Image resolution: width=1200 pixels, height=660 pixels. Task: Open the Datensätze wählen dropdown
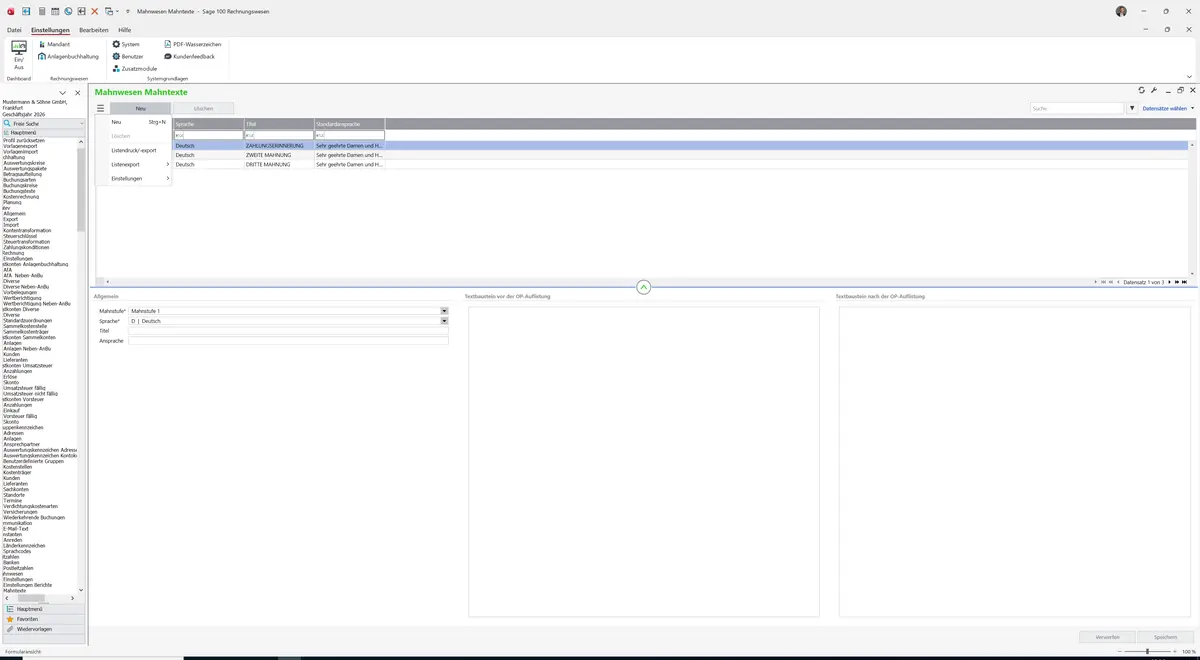coord(1167,108)
